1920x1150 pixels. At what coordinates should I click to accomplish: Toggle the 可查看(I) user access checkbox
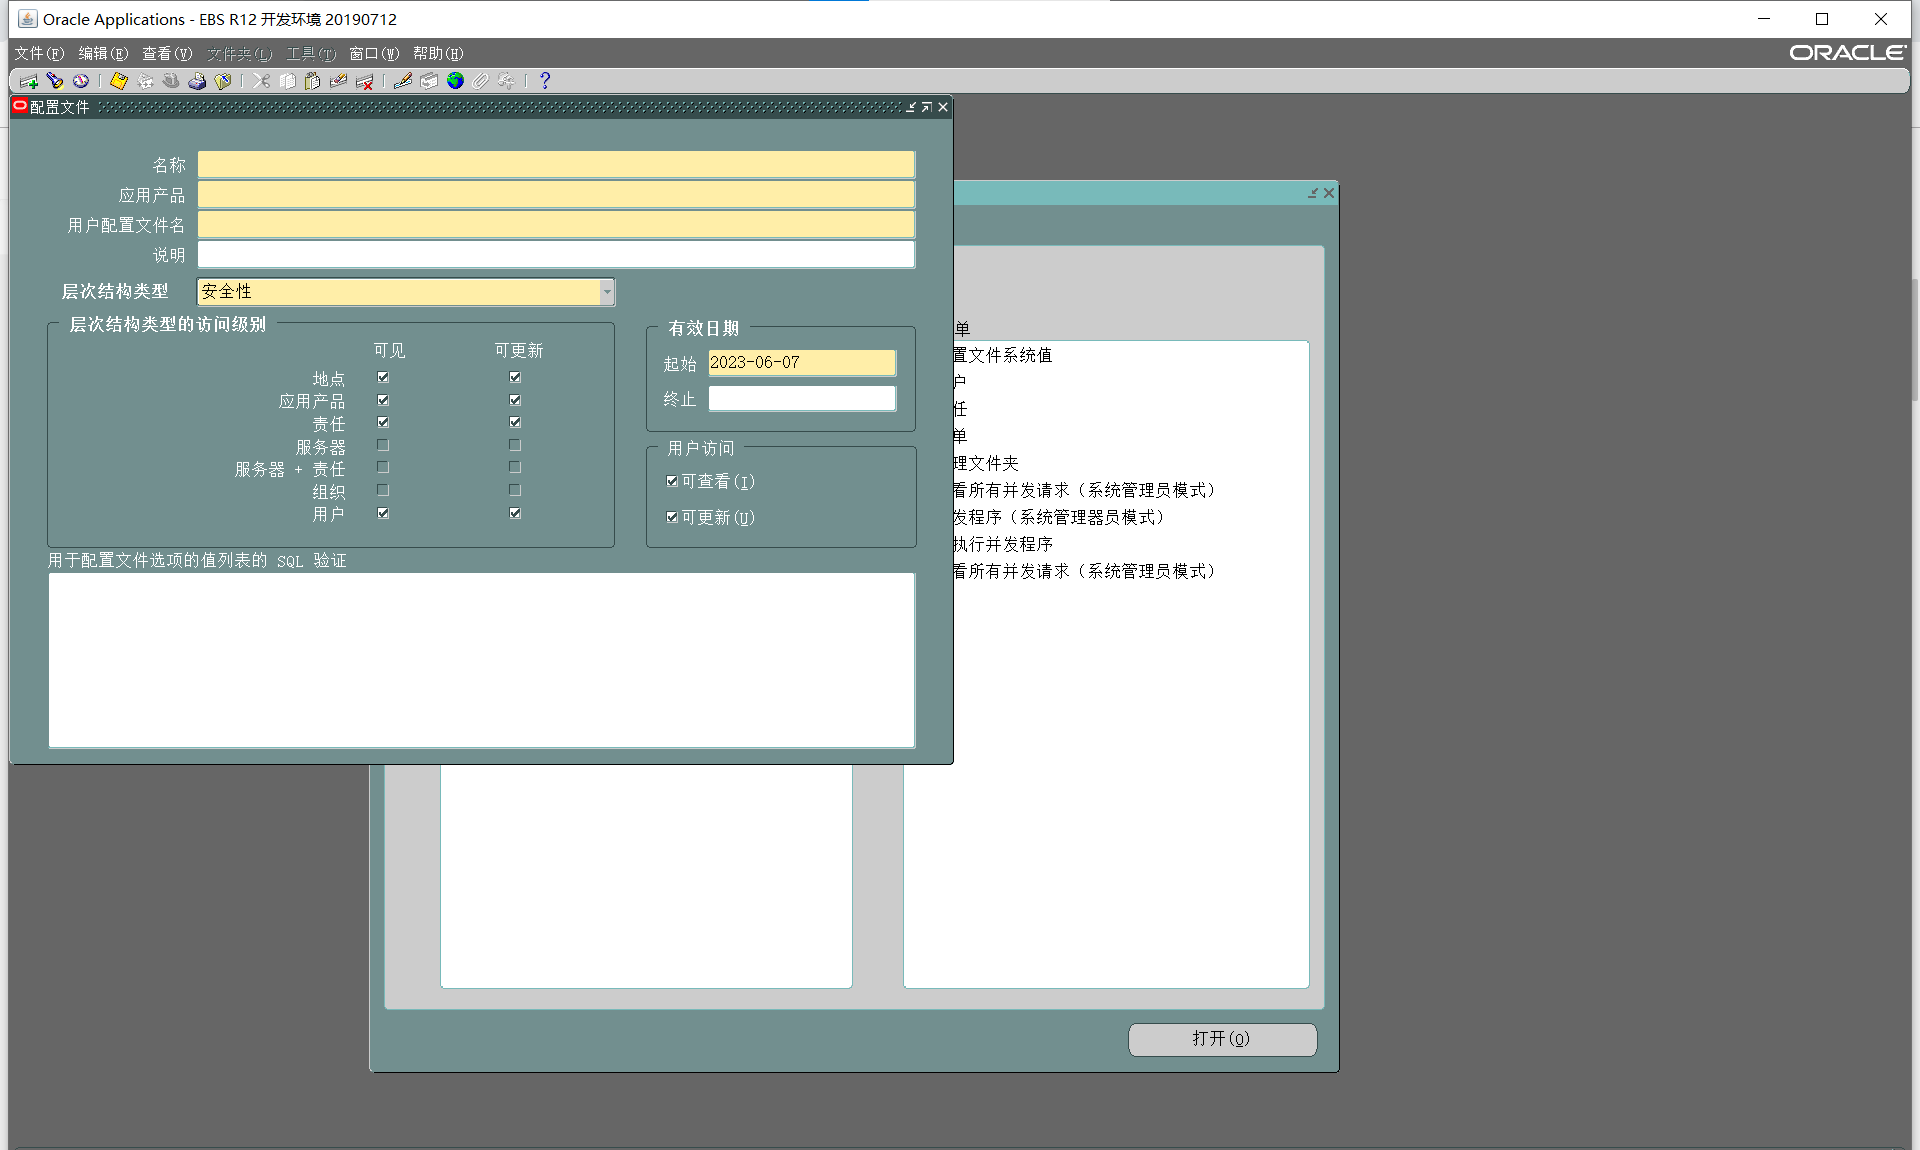(672, 481)
